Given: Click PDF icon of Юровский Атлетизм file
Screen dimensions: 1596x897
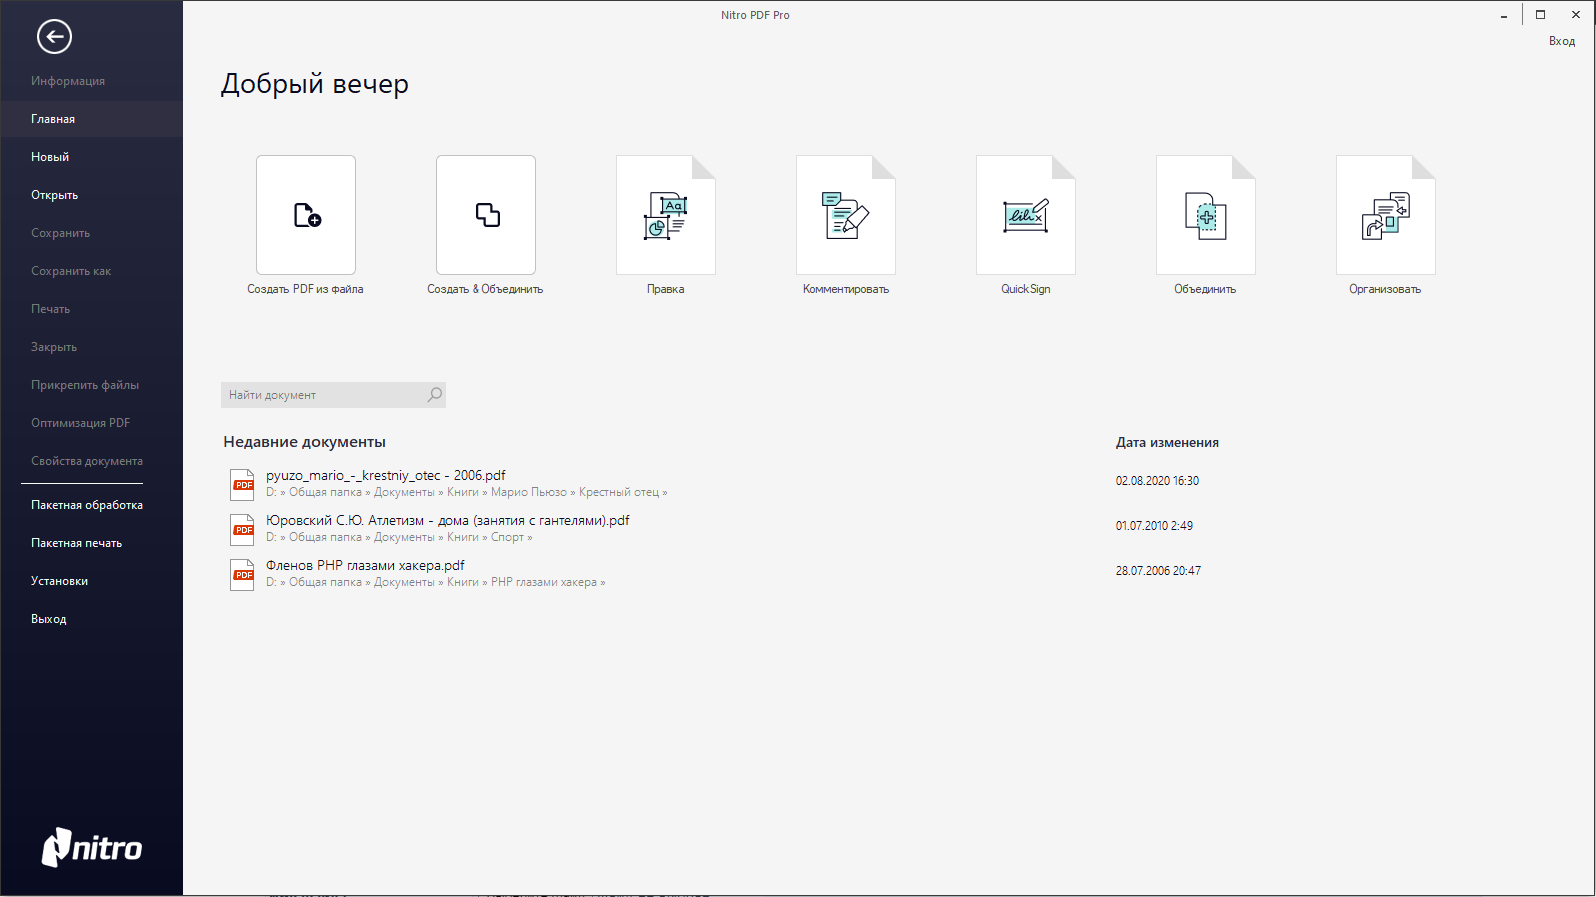Looking at the screenshot, I should [x=242, y=529].
